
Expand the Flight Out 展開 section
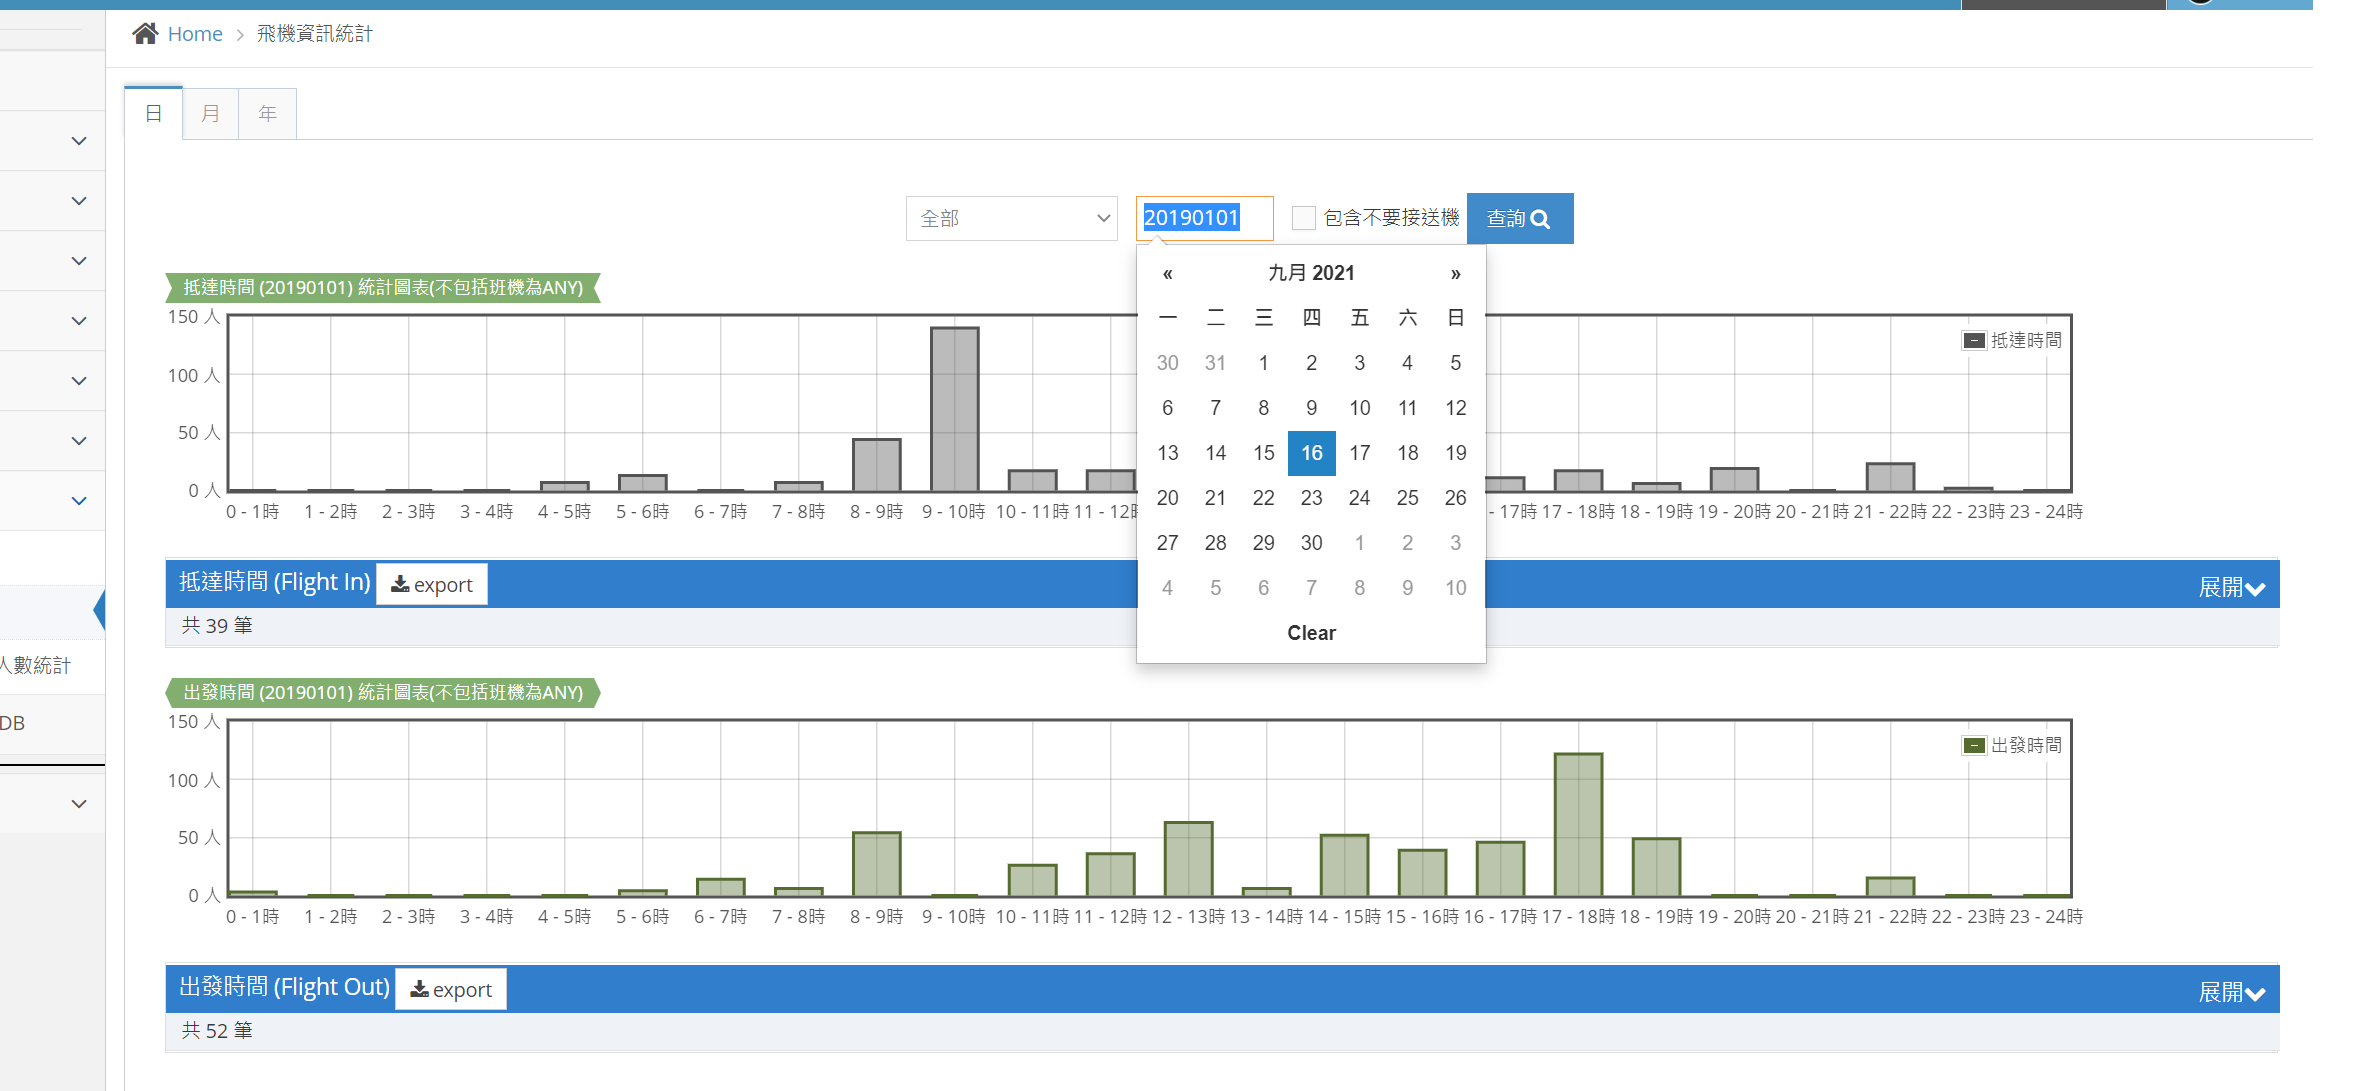[x=2231, y=992]
